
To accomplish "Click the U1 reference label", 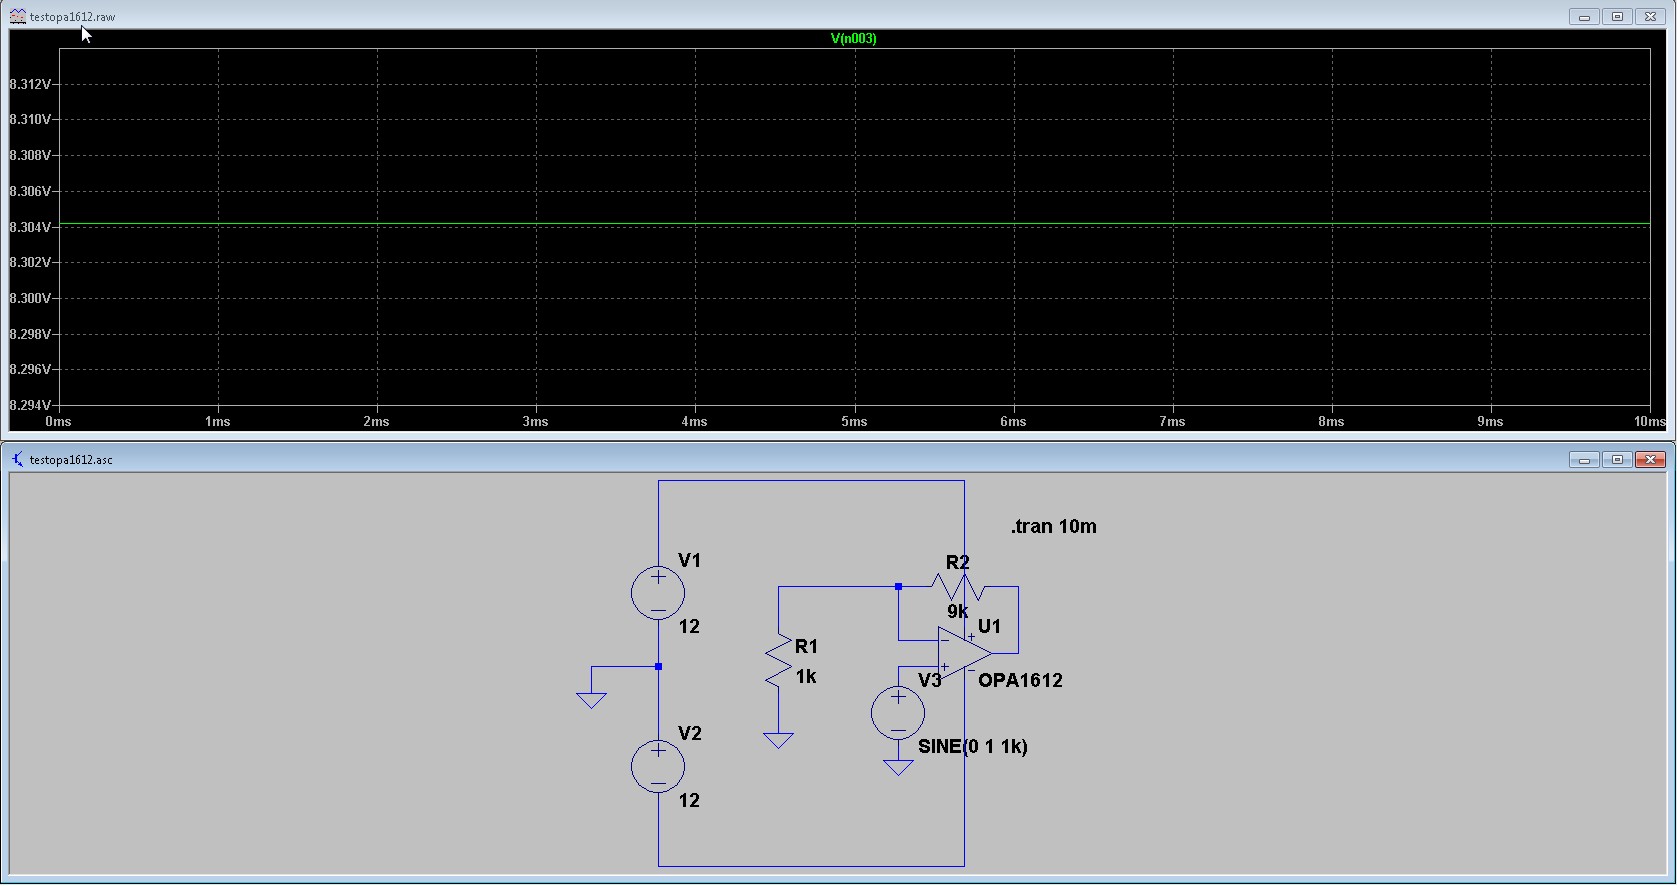I will [989, 626].
